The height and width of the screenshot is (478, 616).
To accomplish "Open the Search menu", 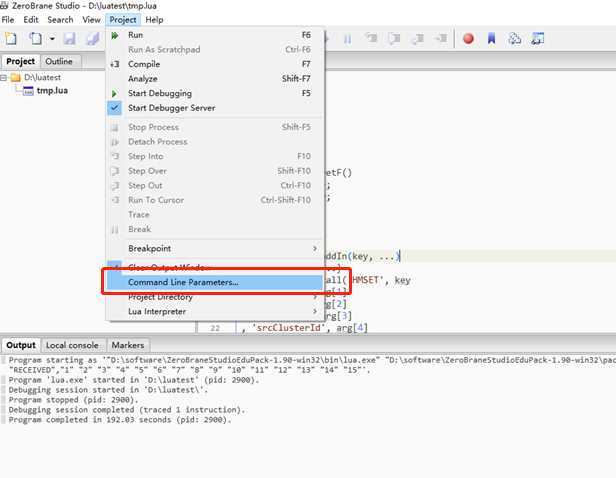I will pyautogui.click(x=60, y=20).
